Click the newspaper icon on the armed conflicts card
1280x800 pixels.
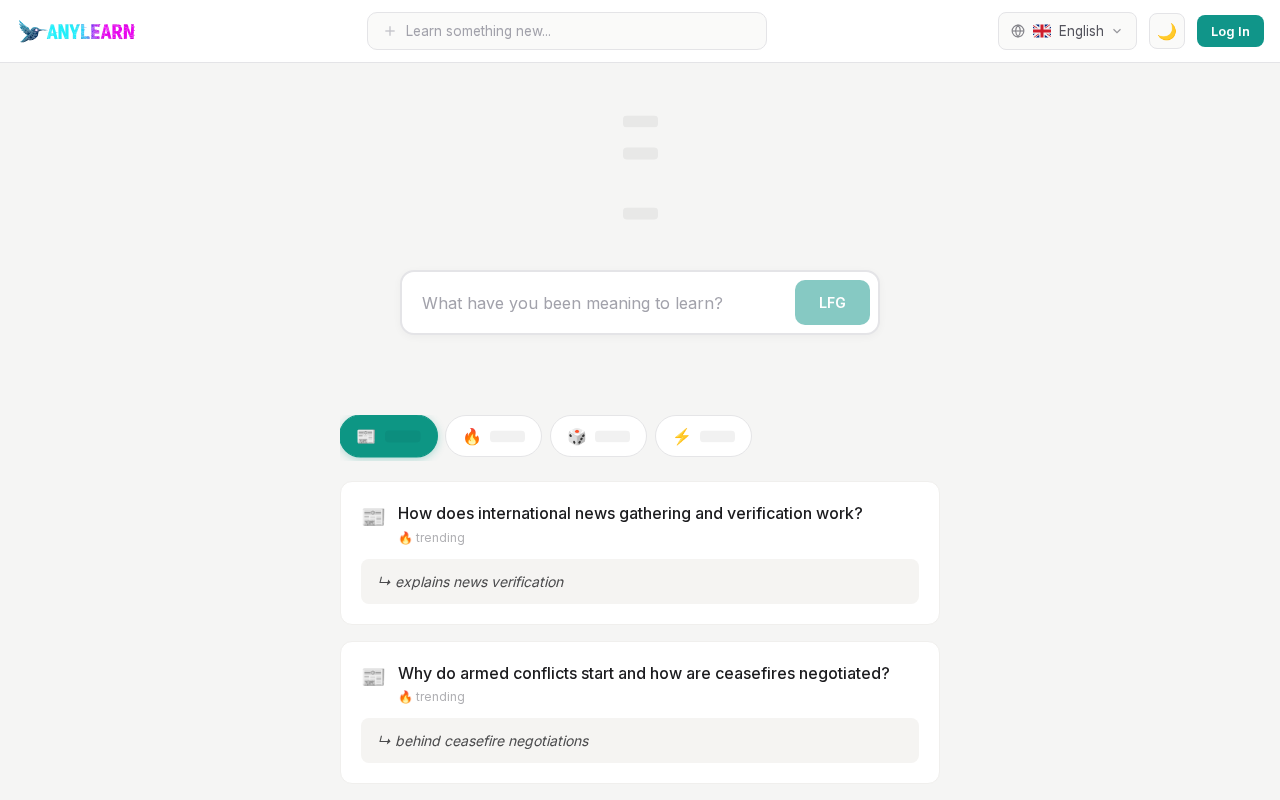[x=373, y=677]
